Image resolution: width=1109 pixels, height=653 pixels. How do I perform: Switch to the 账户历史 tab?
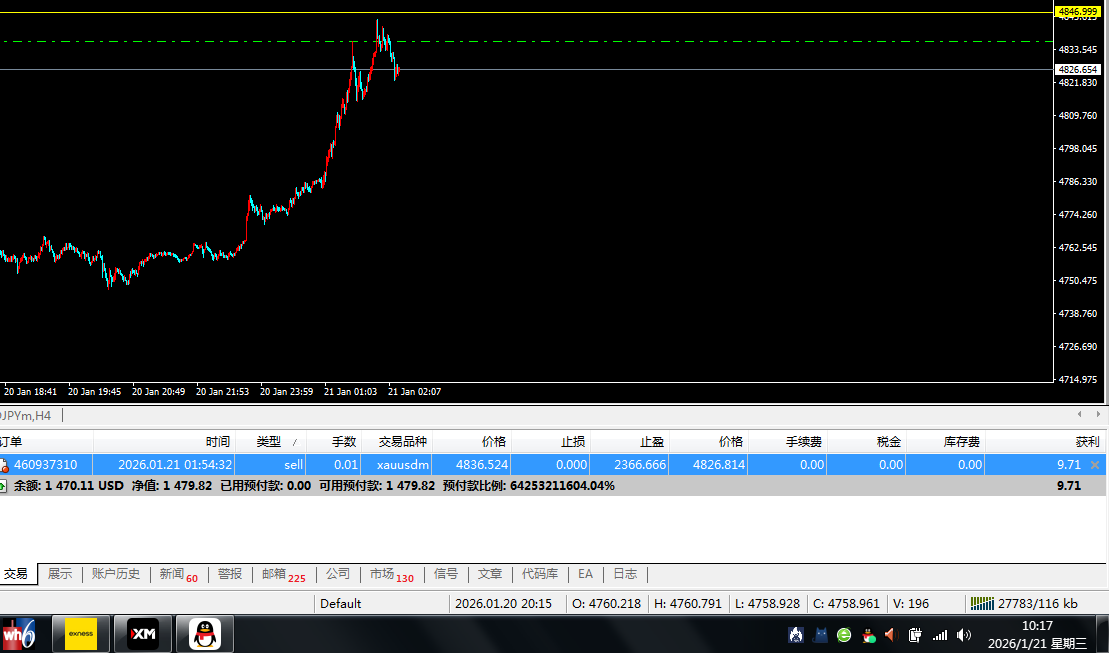click(116, 574)
